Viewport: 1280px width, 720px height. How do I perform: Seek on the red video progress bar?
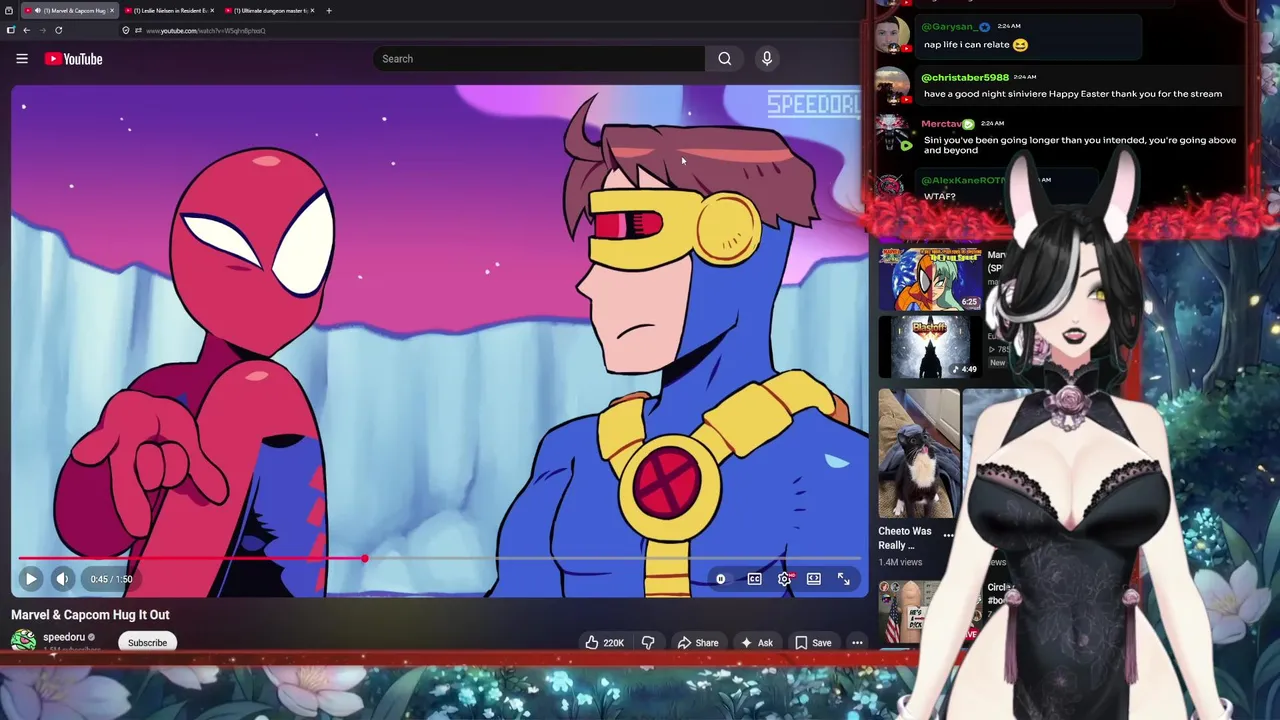[440, 558]
